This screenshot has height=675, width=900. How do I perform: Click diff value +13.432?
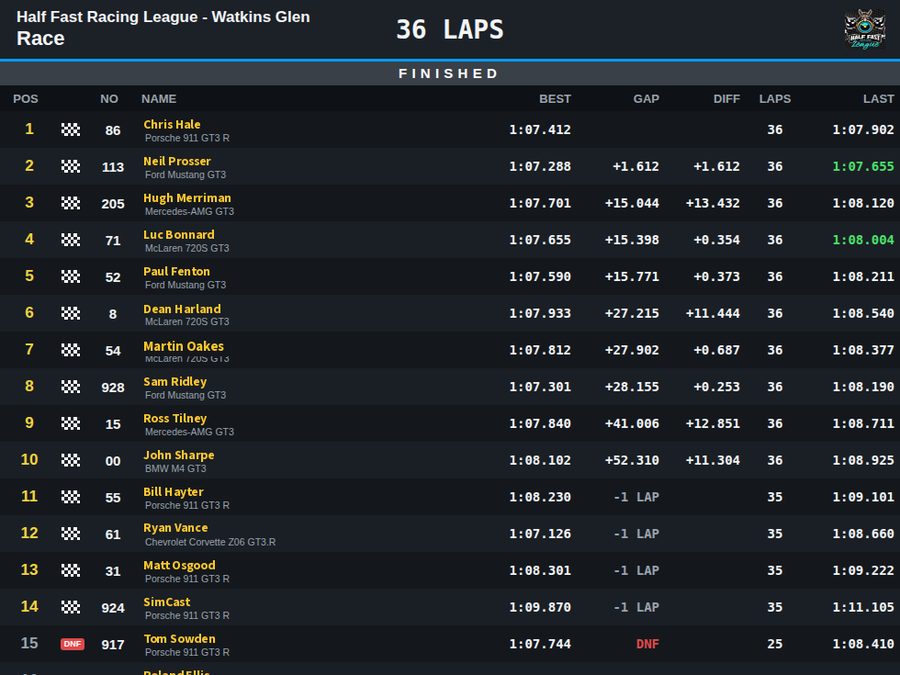coord(713,203)
